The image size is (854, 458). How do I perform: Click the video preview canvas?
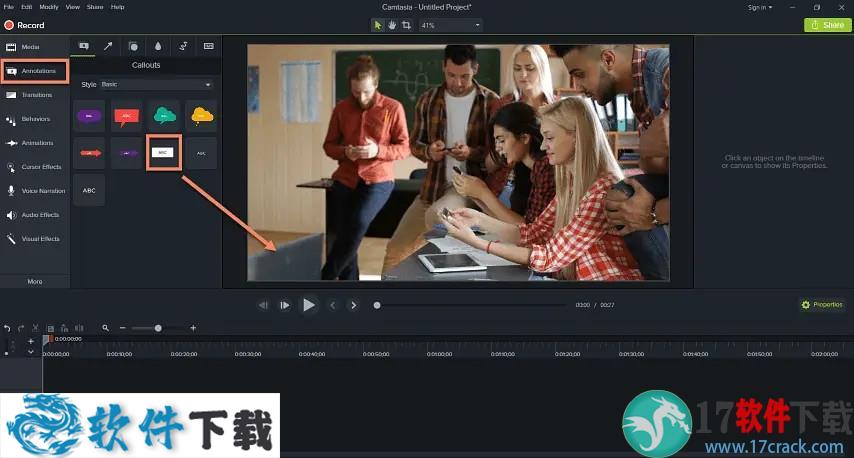coord(458,163)
